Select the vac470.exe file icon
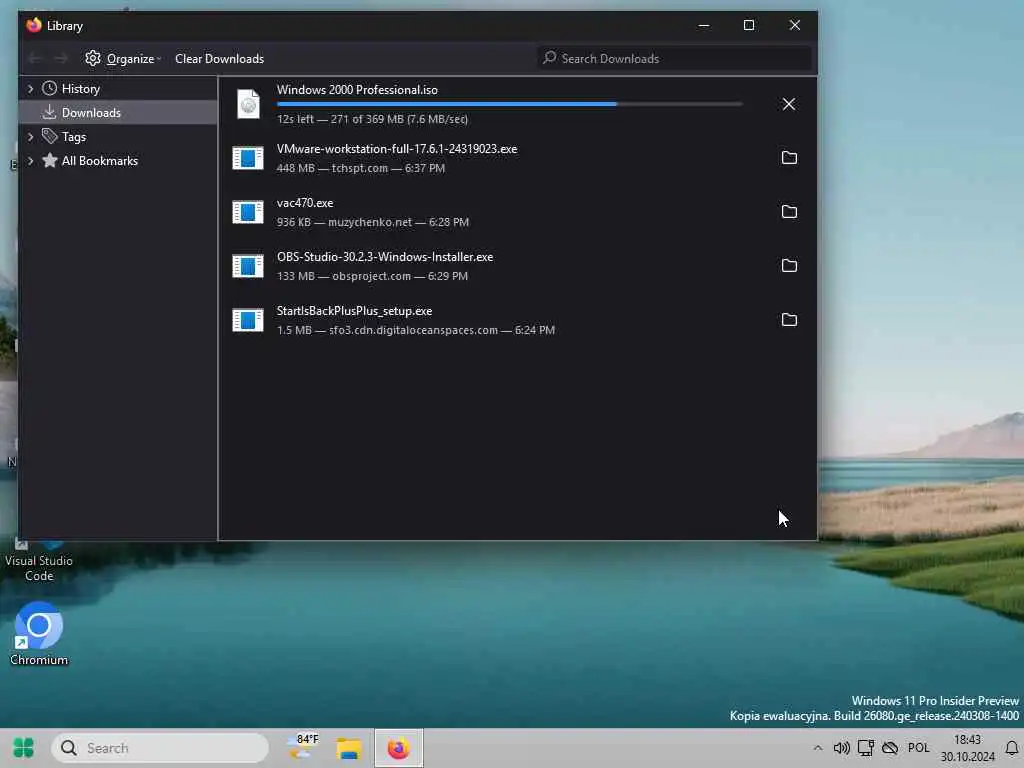The height and width of the screenshot is (768, 1024). (248, 212)
